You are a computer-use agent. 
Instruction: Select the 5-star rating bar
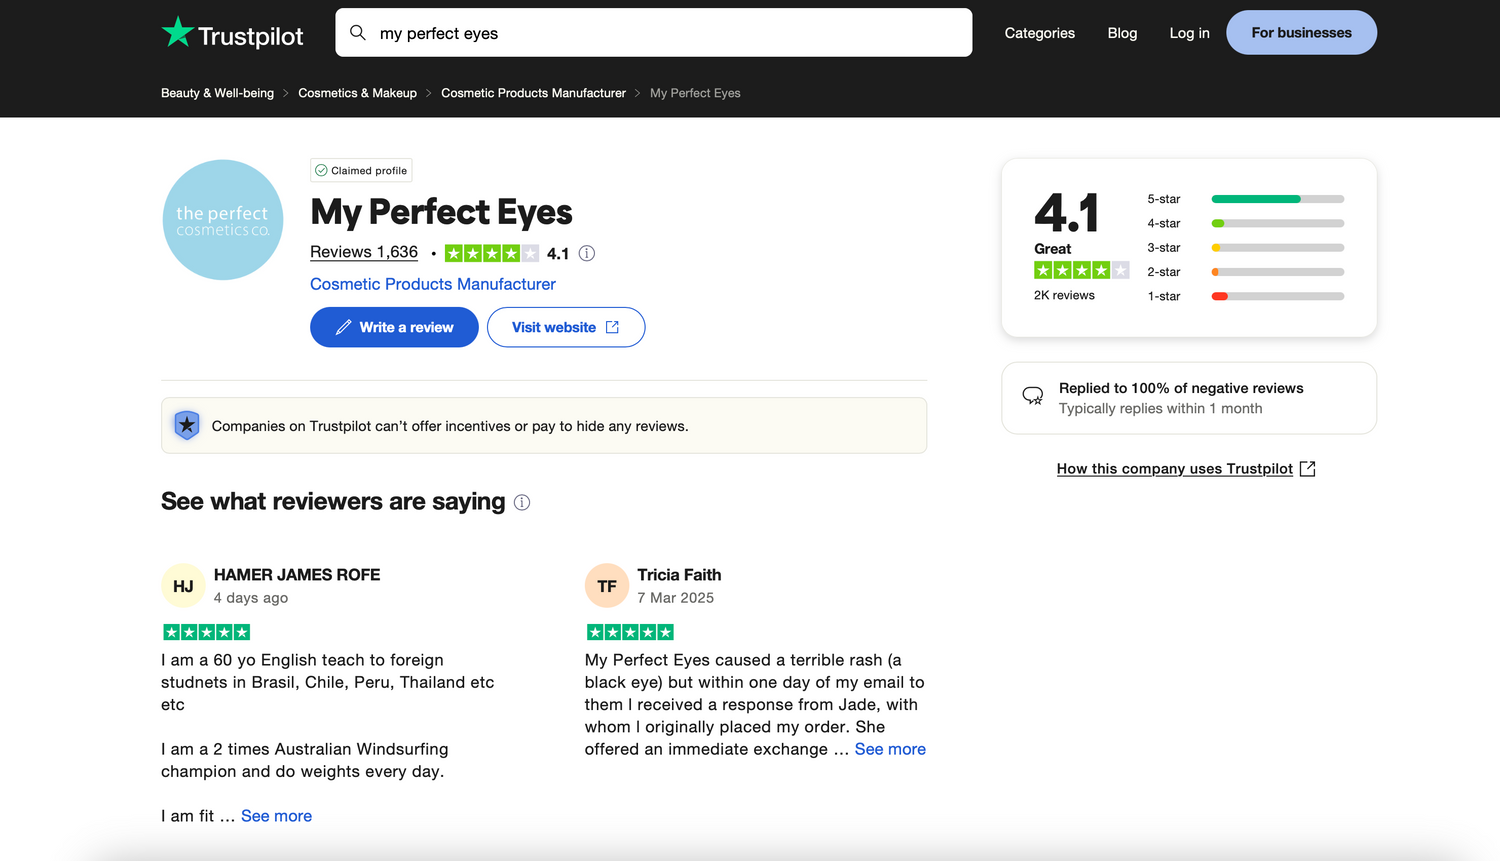click(1277, 199)
